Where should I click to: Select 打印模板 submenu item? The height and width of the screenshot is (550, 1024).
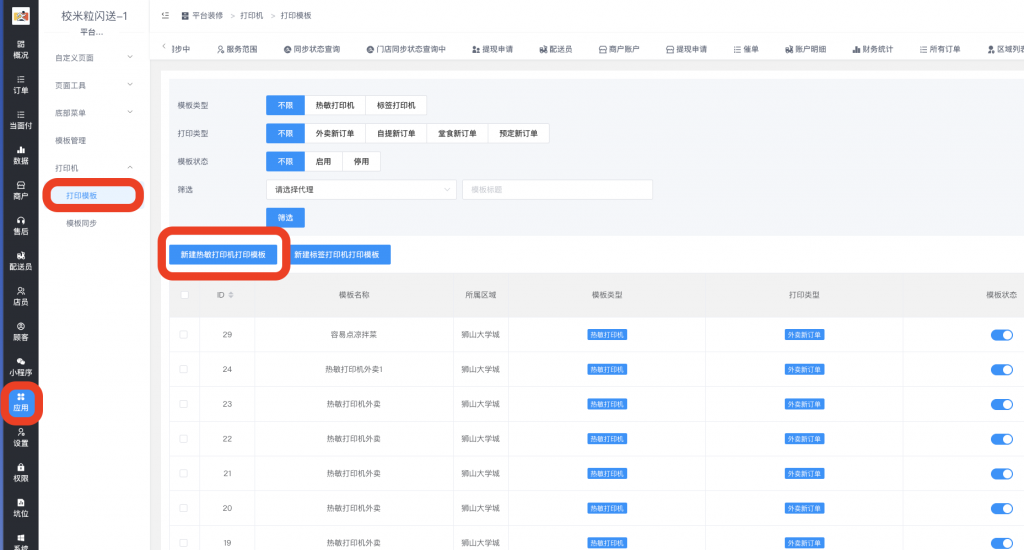(93, 195)
